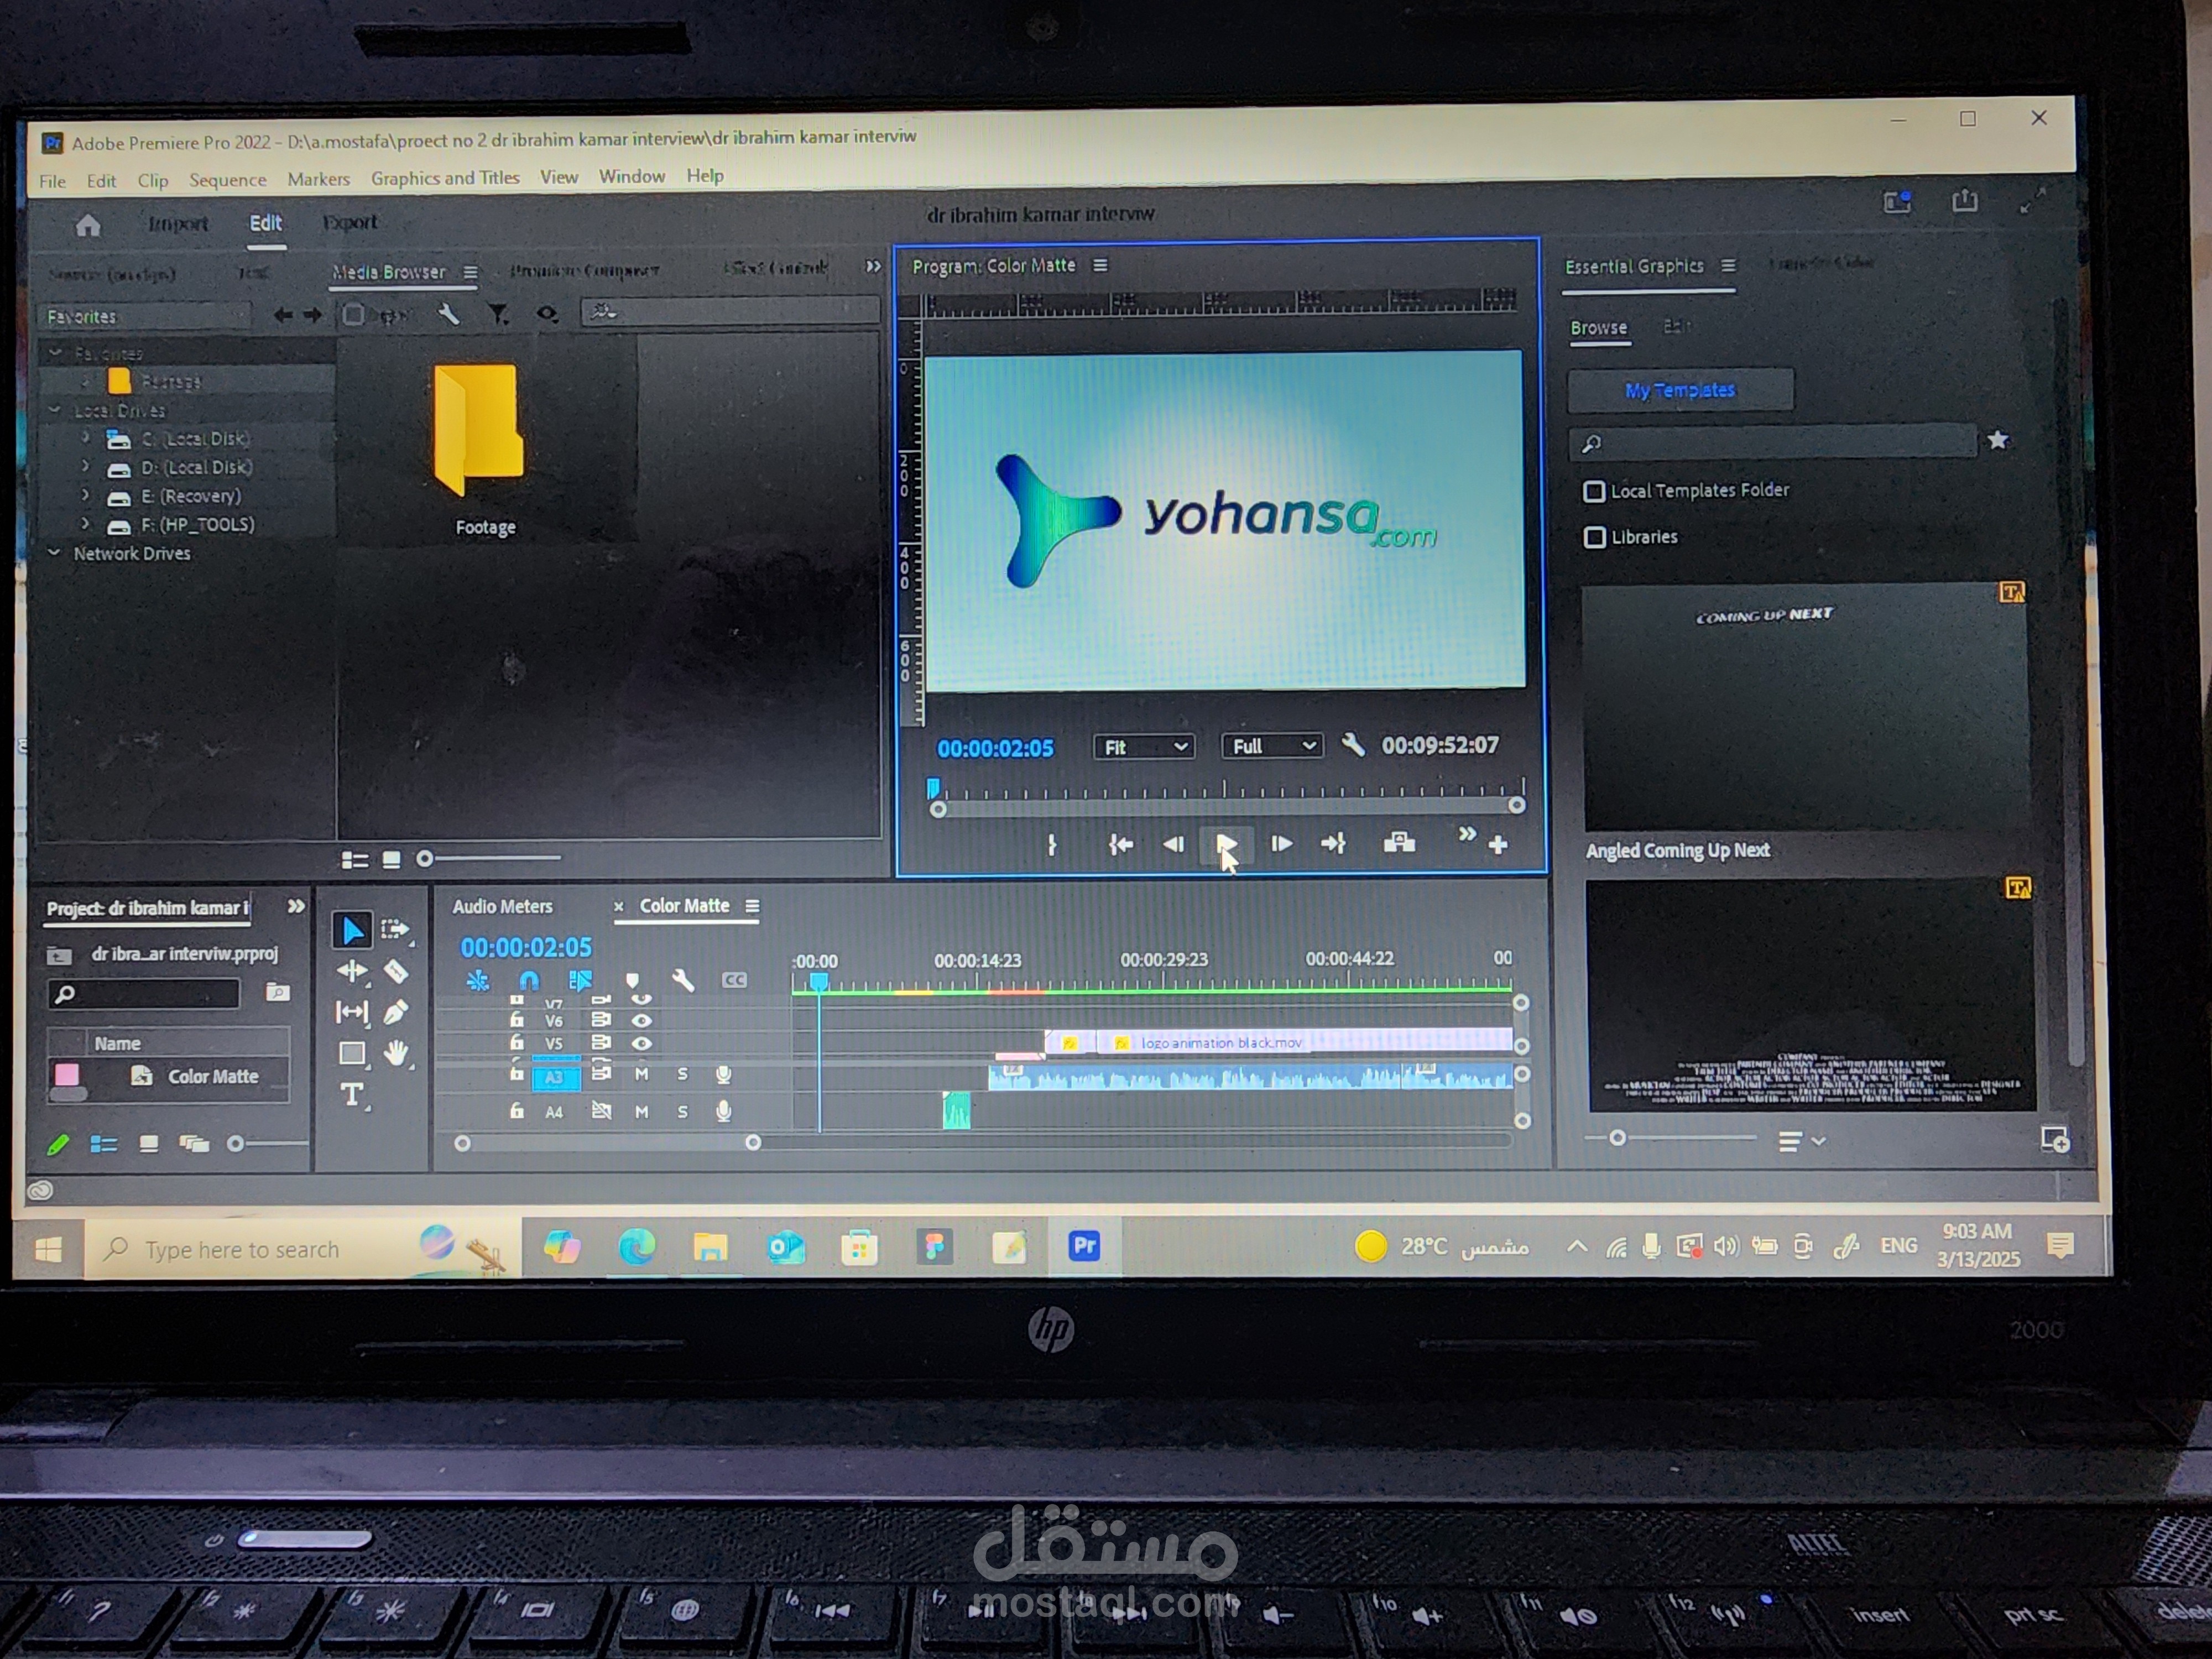Select the Track Select Forward tool
The height and width of the screenshot is (1659, 2212).
[396, 930]
